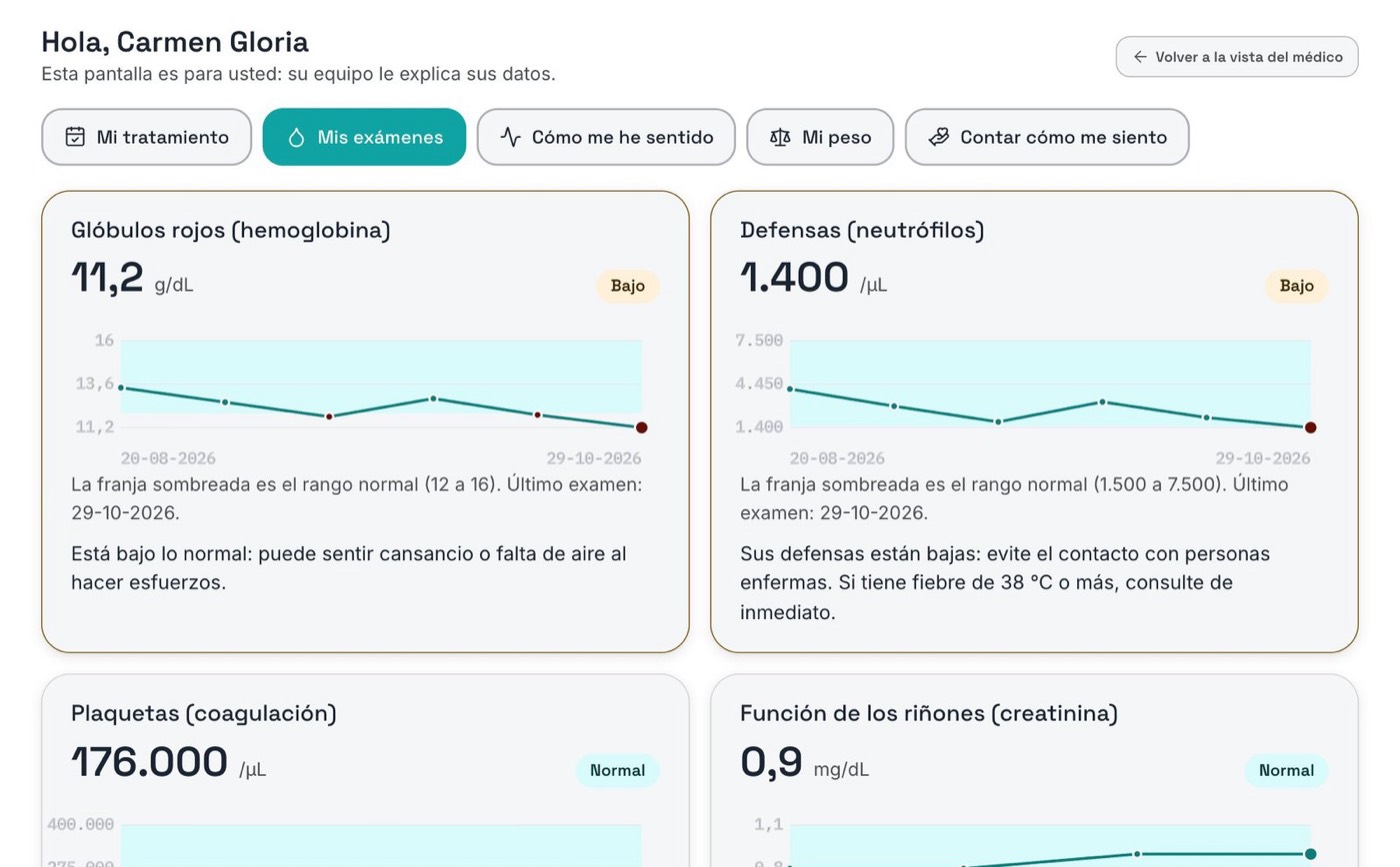Image resolution: width=1400 pixels, height=867 pixels.
Task: Click the Función de los riñones title
Action: click(929, 713)
